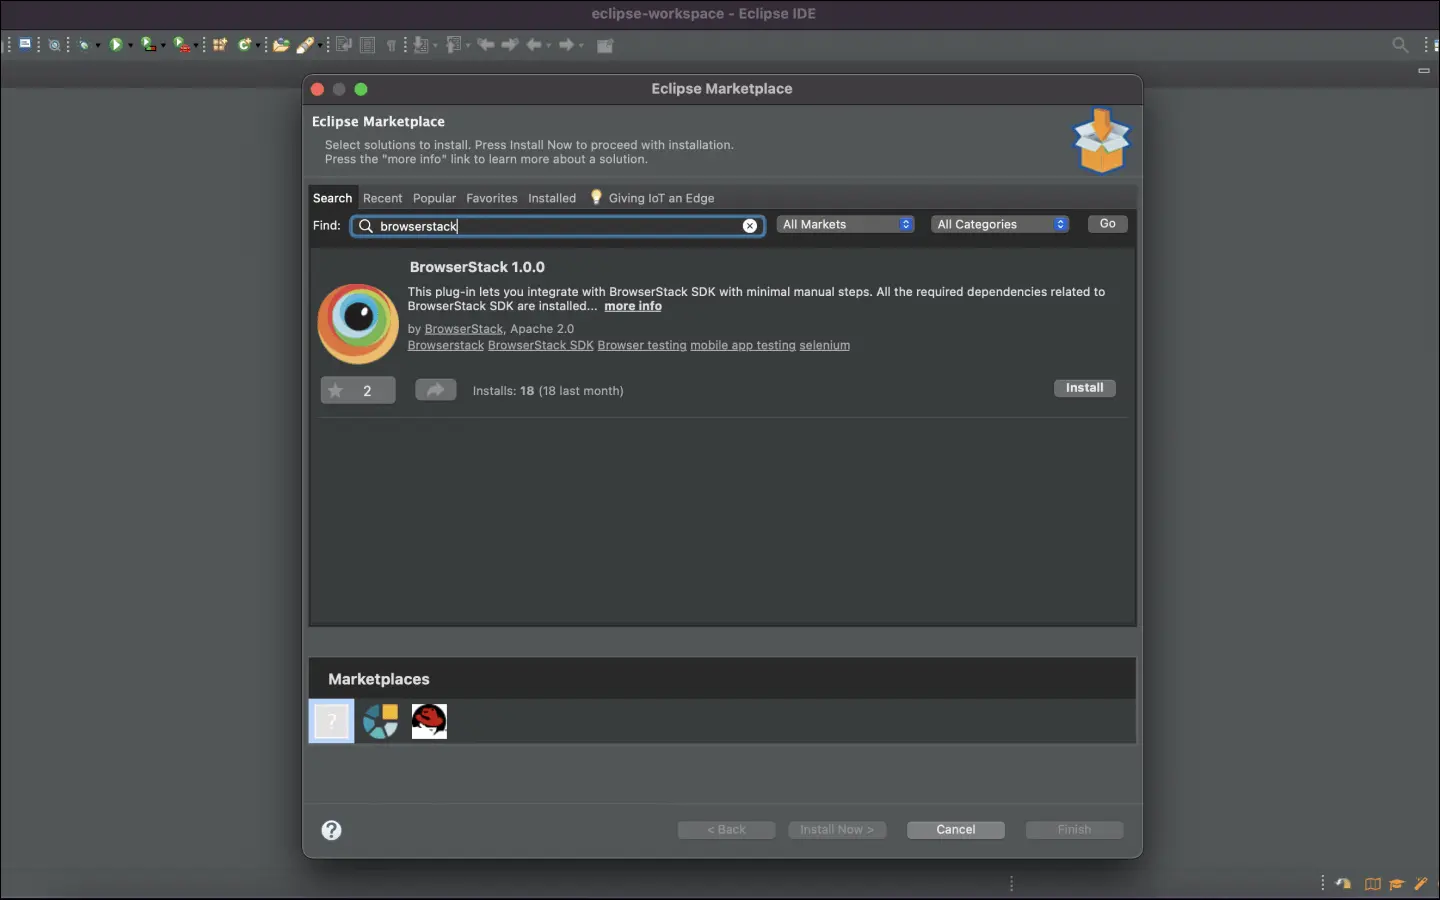Open help with the question mark icon
Viewport: 1440px width, 900px height.
point(331,830)
